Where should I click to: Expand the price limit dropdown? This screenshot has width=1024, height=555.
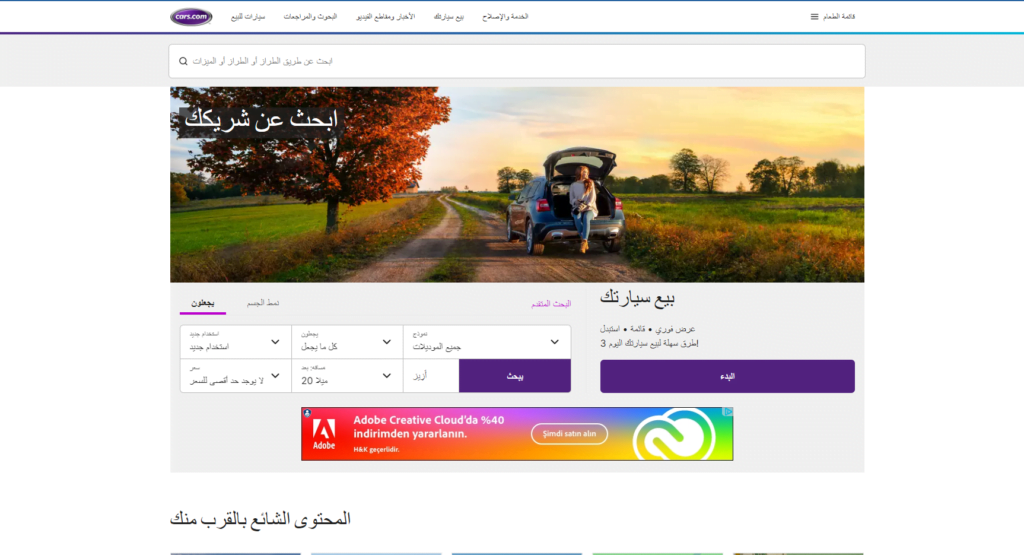click(x=235, y=376)
